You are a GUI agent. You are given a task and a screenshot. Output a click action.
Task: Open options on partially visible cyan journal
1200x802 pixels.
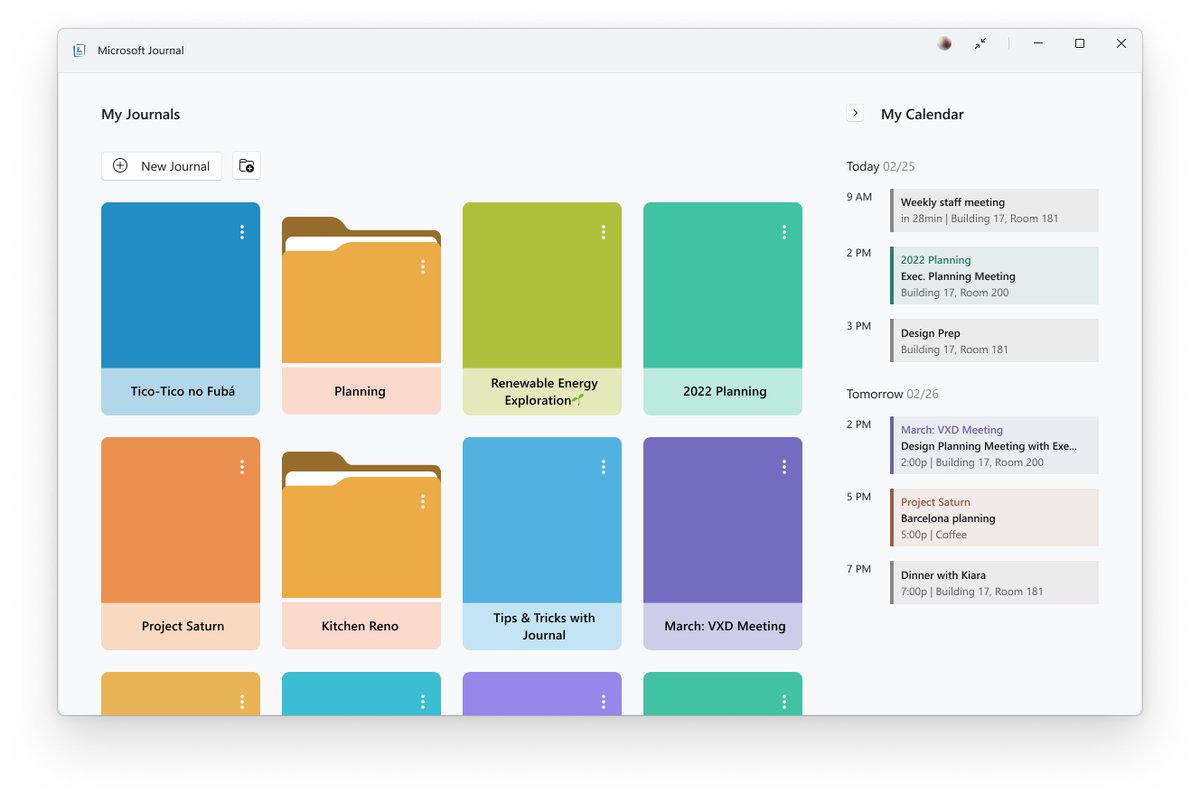click(x=423, y=702)
